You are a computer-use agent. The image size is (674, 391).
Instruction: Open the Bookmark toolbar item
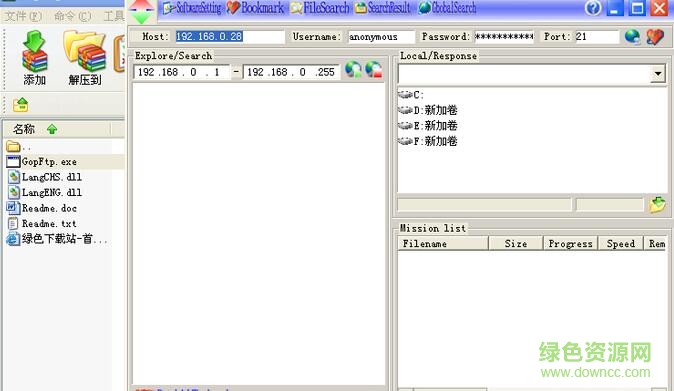255,8
